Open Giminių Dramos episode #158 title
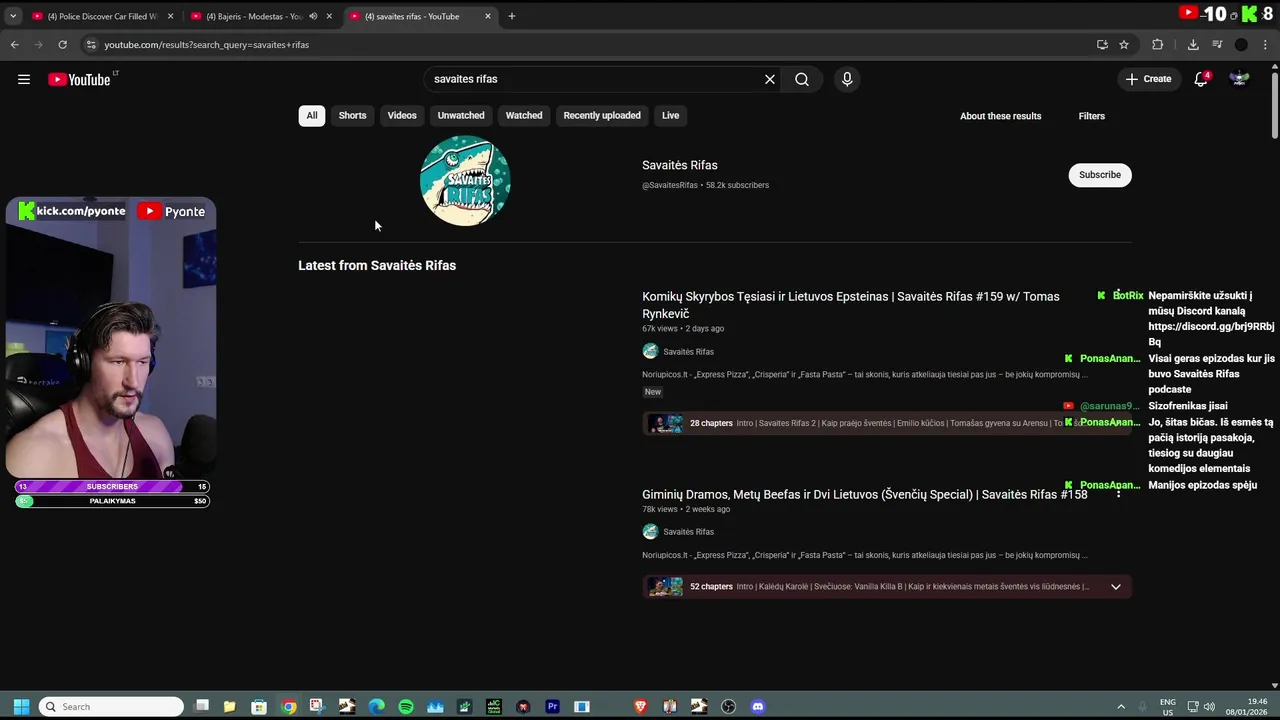Image resolution: width=1280 pixels, height=720 pixels. 864,494
